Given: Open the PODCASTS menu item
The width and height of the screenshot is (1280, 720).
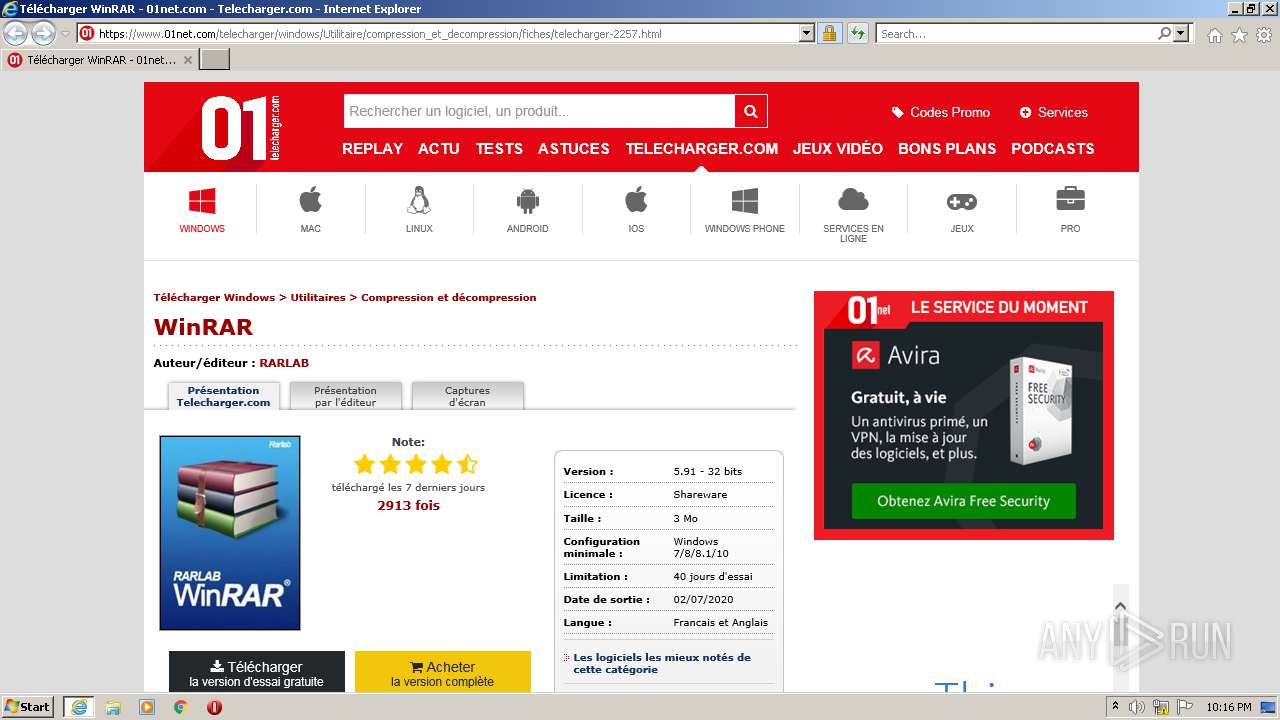Looking at the screenshot, I should [x=1053, y=149].
